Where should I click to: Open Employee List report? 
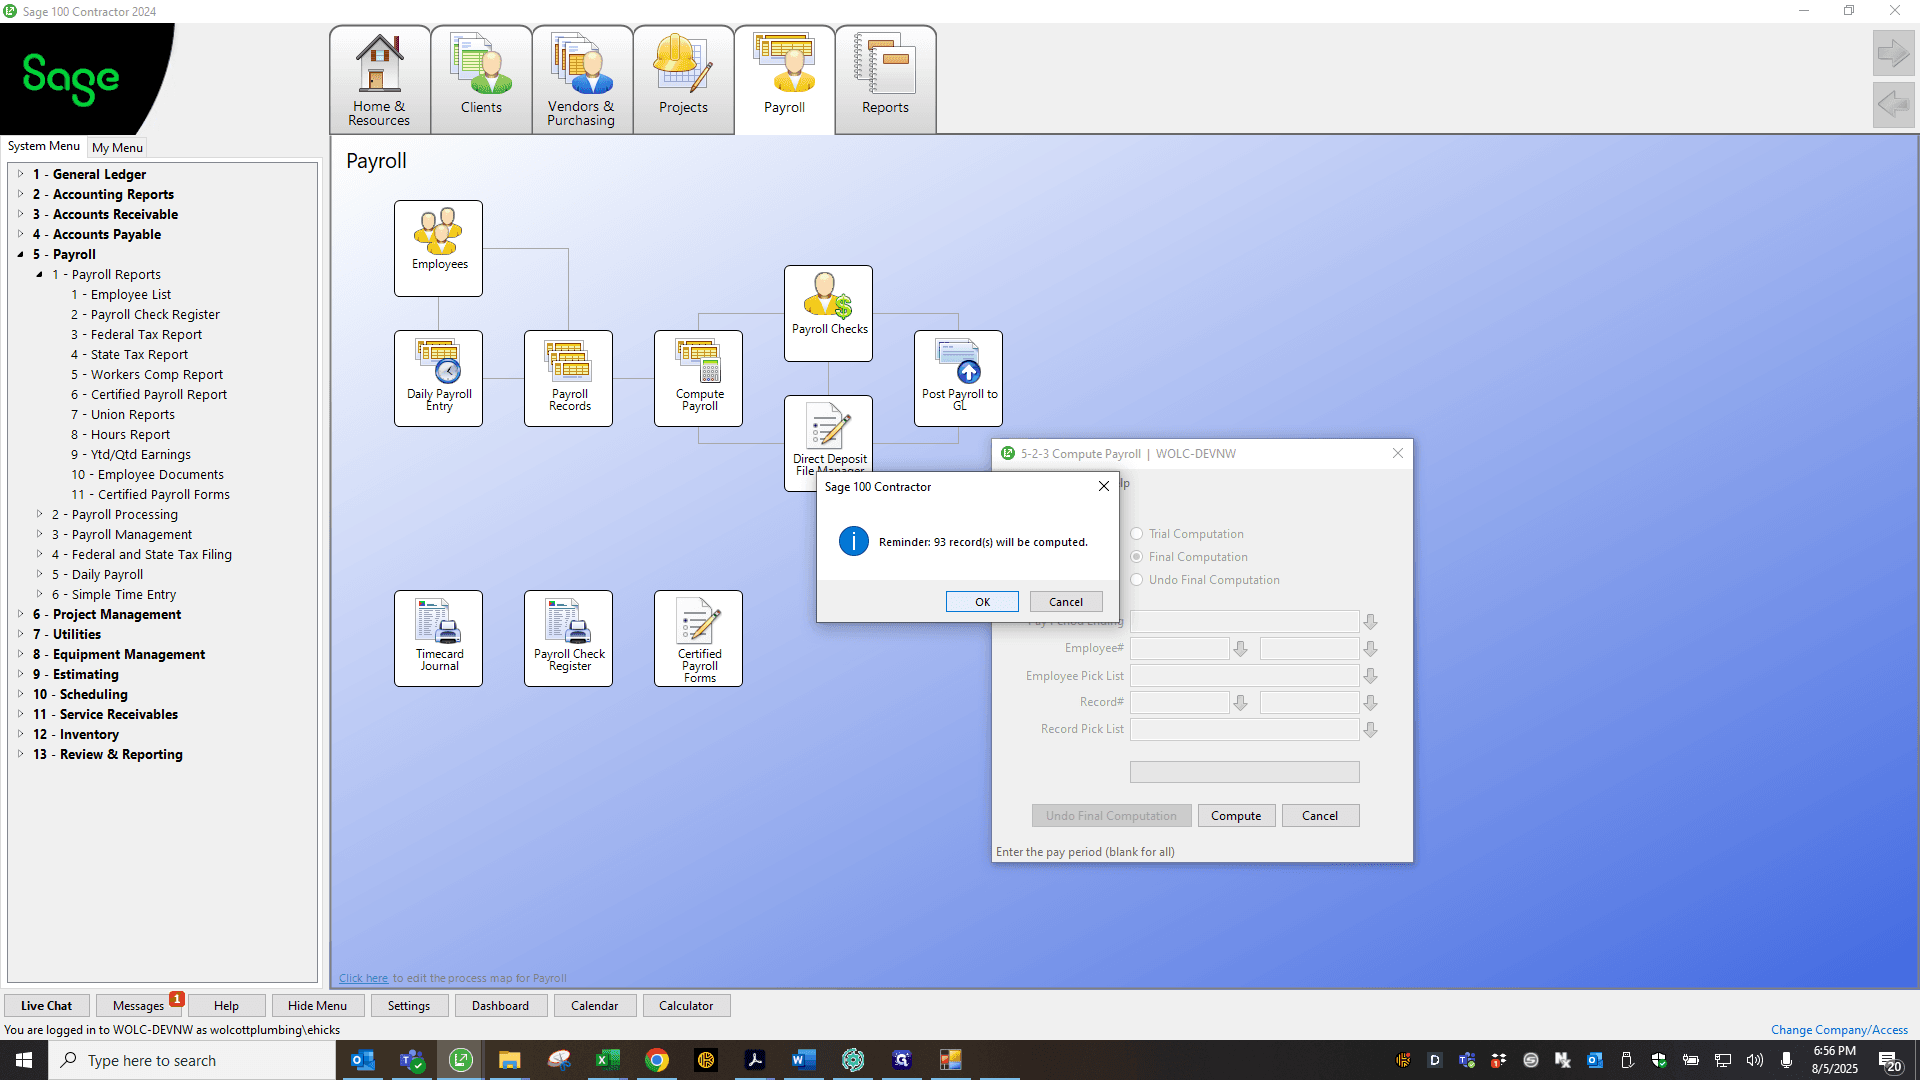coord(121,294)
